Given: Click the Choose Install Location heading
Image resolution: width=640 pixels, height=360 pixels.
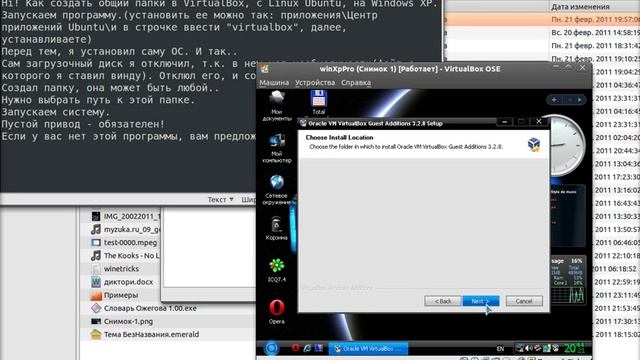Looking at the screenshot, I should pos(339,138).
